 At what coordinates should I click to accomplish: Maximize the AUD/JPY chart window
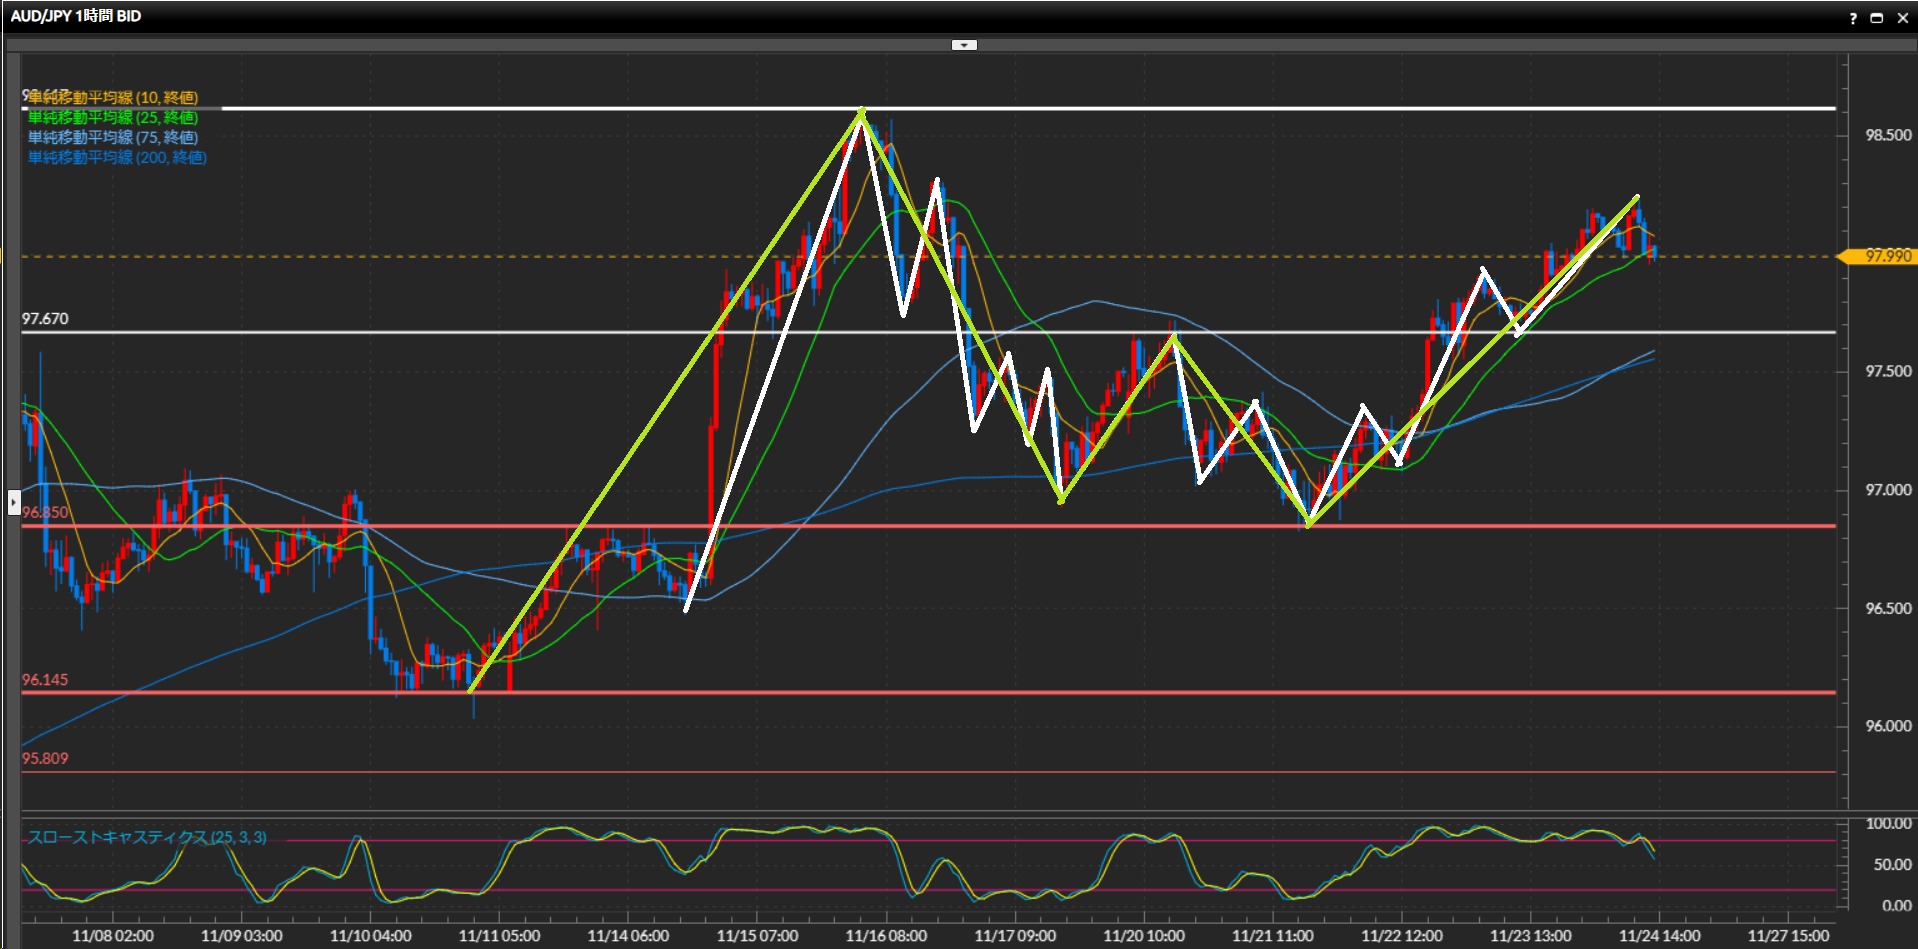click(x=1877, y=18)
